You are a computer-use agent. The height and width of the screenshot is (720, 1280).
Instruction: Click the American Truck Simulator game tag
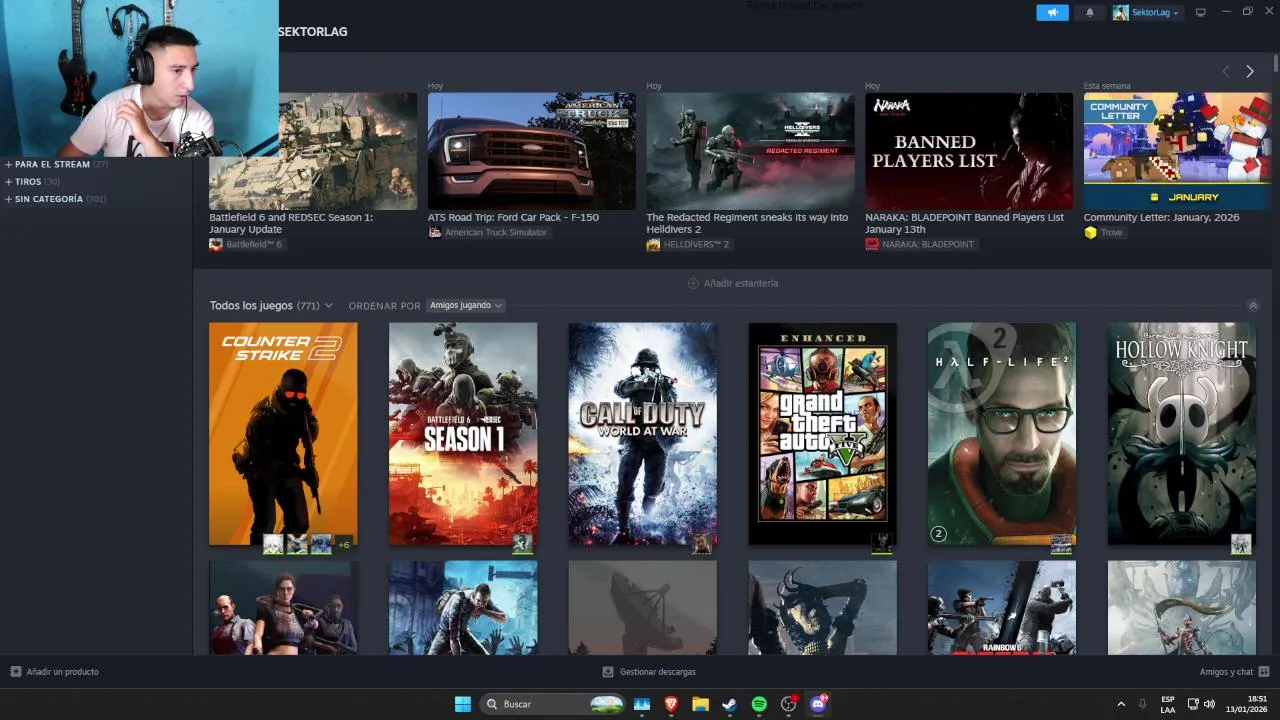click(488, 232)
